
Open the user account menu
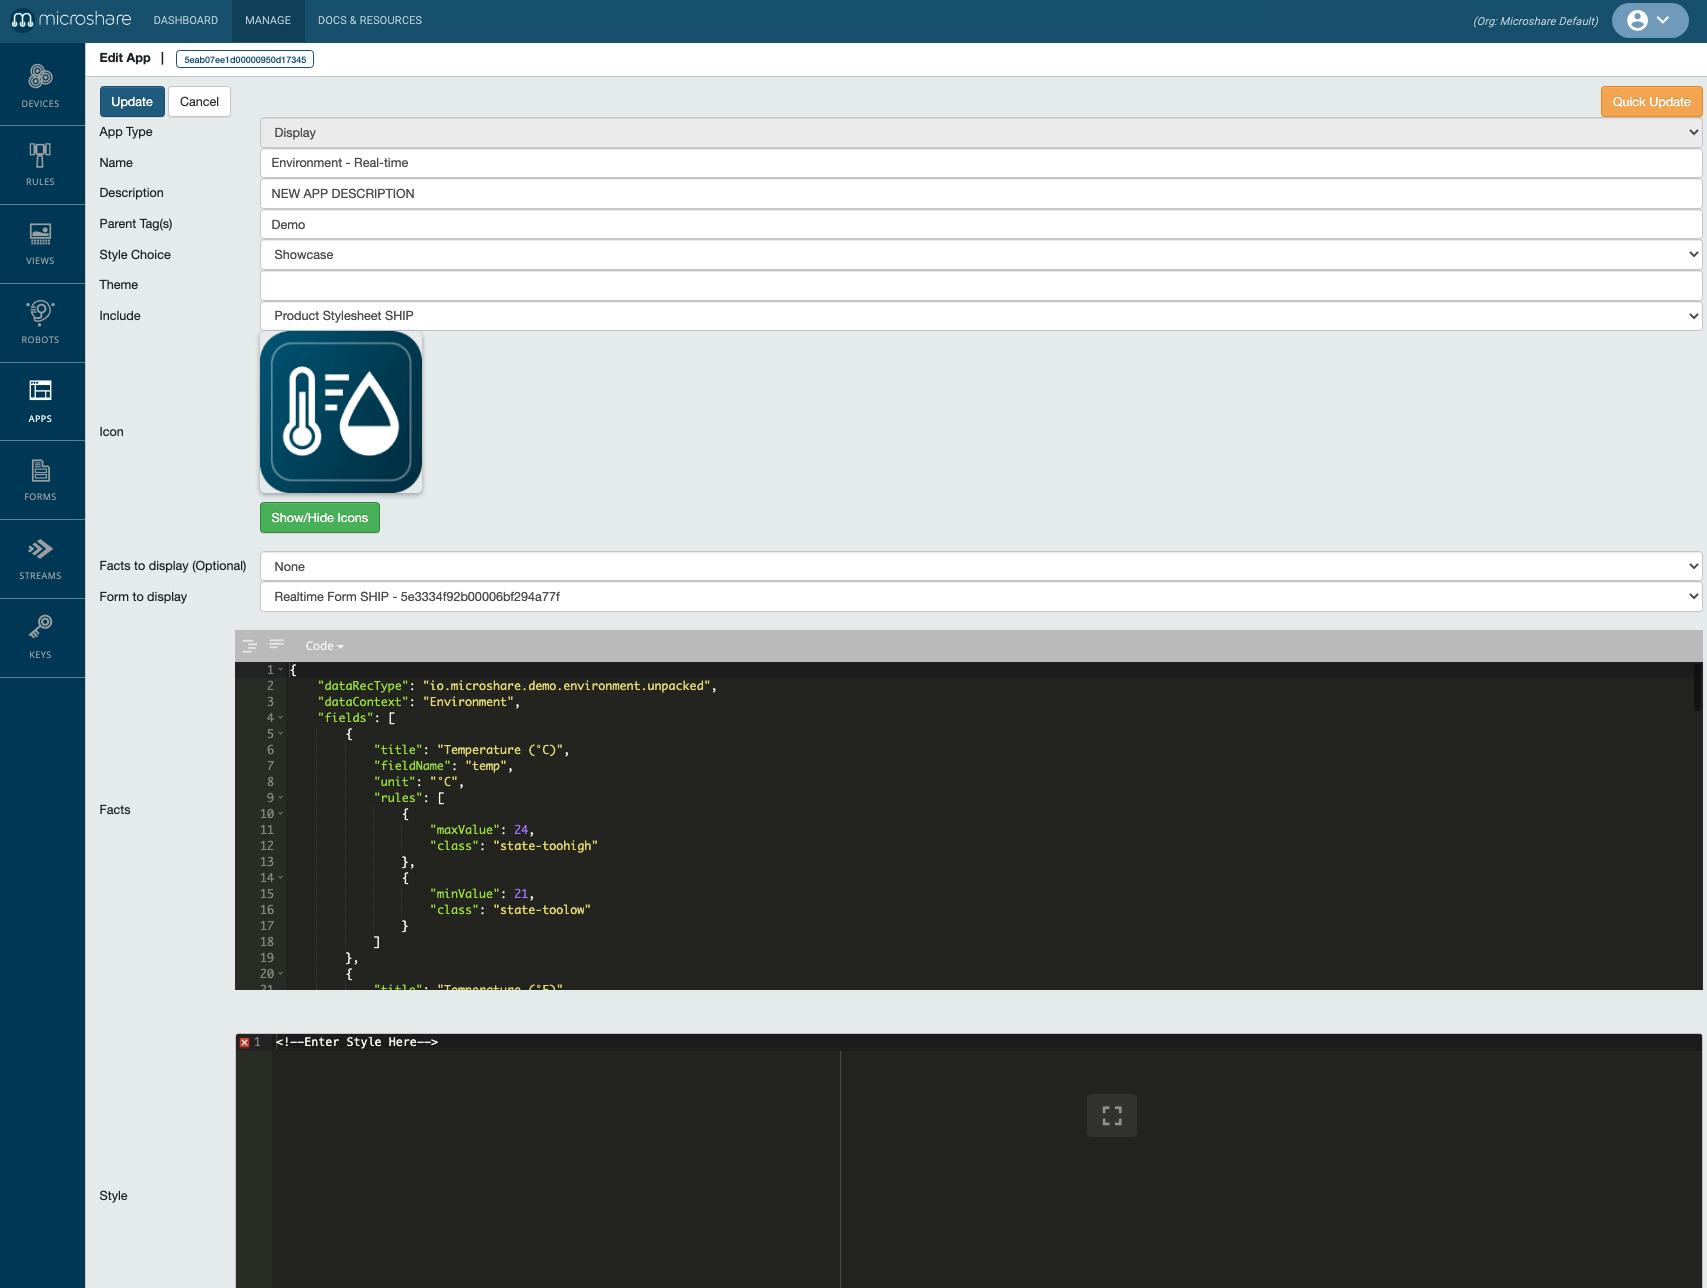(x=1649, y=20)
